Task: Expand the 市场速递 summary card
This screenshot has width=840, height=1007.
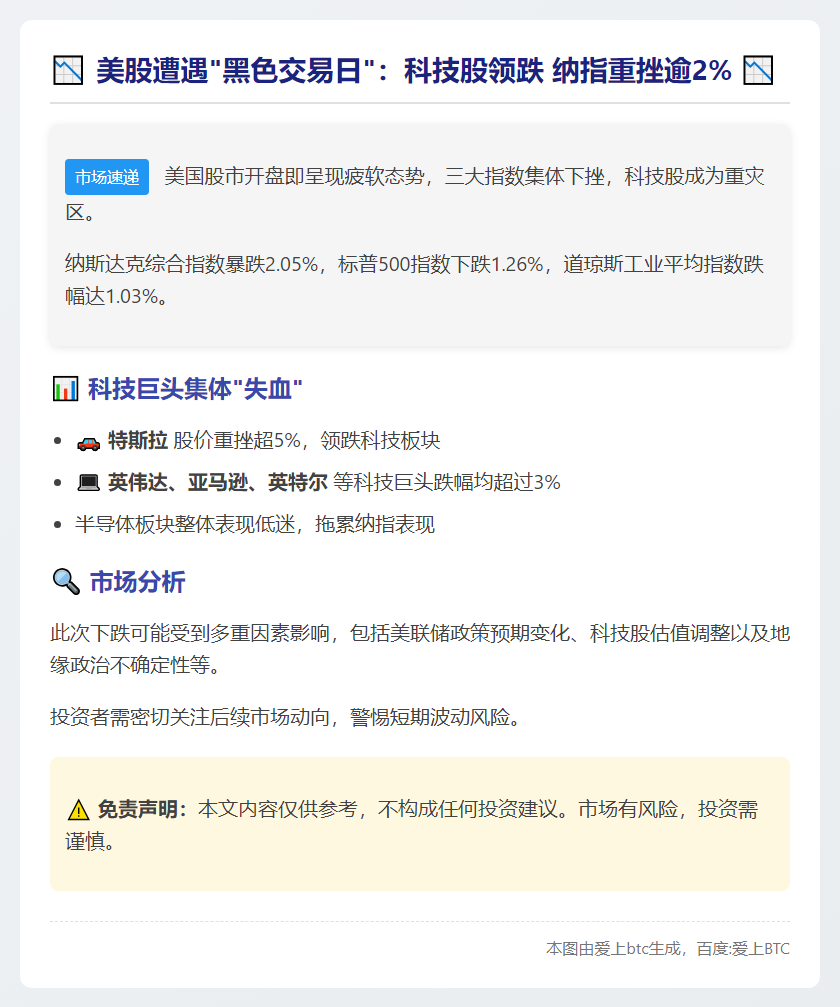Action: click(420, 234)
